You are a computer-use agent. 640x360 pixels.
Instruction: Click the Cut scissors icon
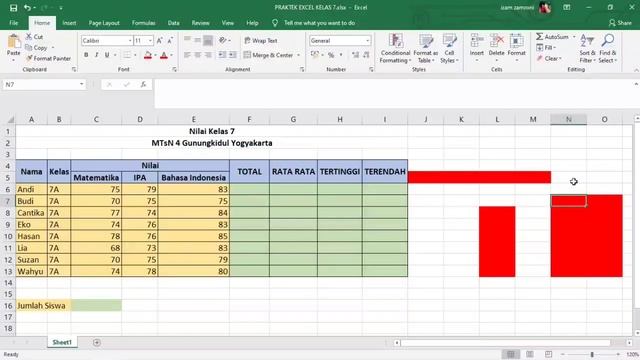[29, 37]
